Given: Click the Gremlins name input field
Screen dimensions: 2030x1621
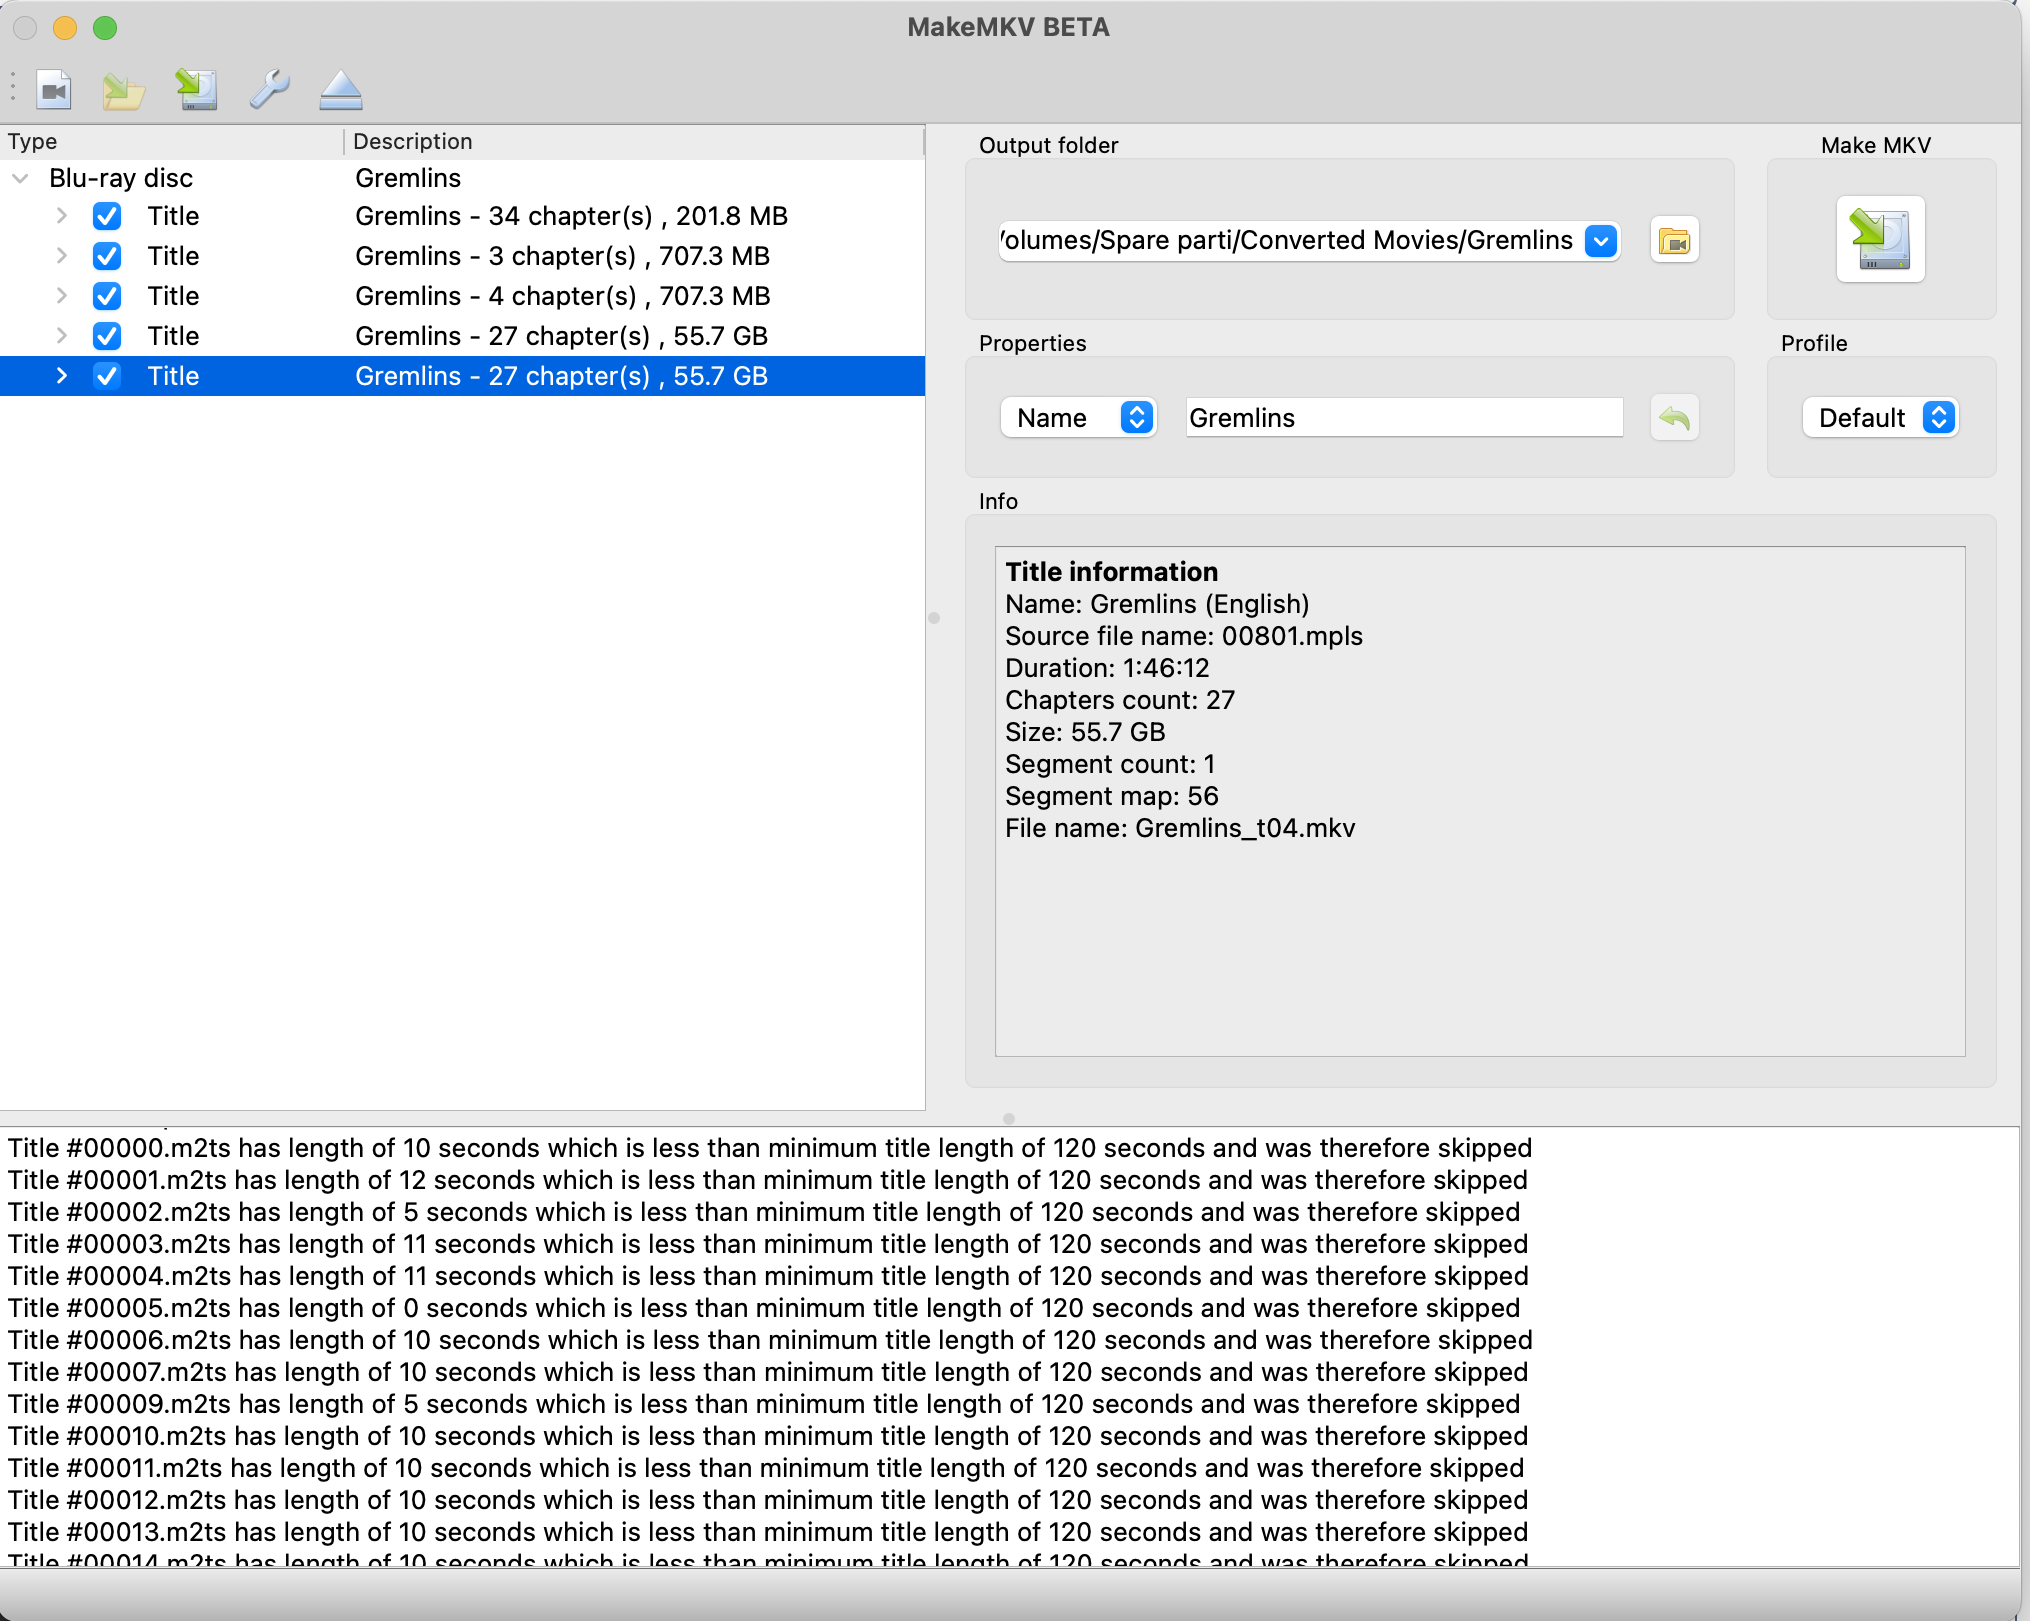Looking at the screenshot, I should point(1404,417).
